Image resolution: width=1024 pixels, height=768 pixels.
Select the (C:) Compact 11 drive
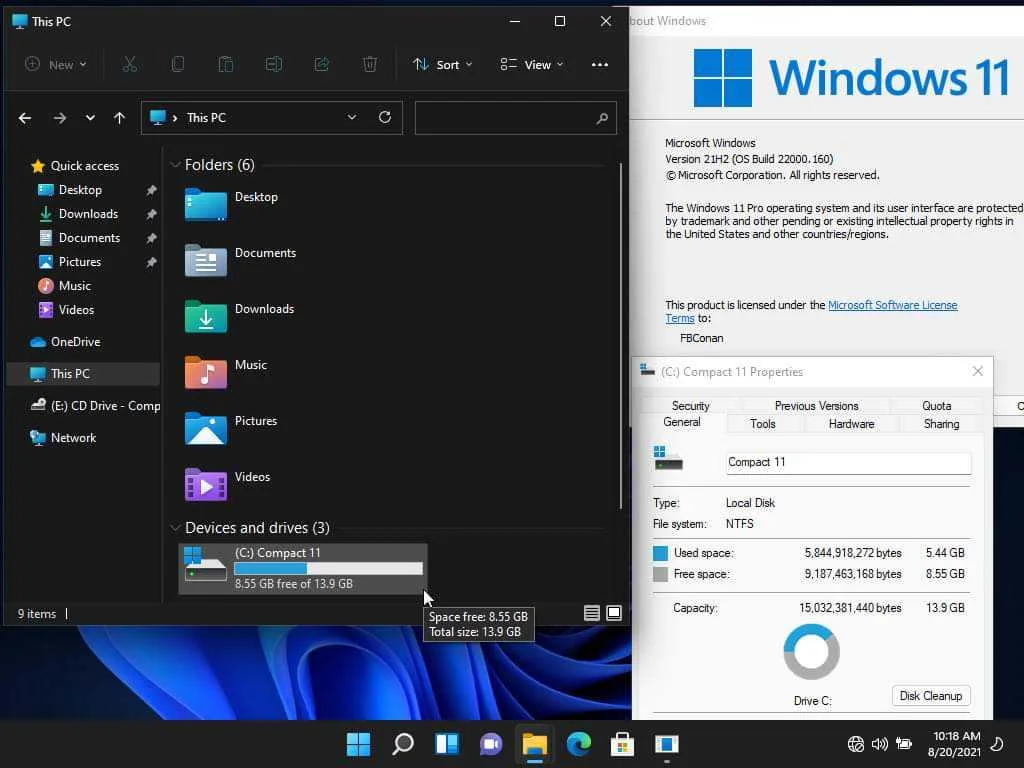pos(303,569)
